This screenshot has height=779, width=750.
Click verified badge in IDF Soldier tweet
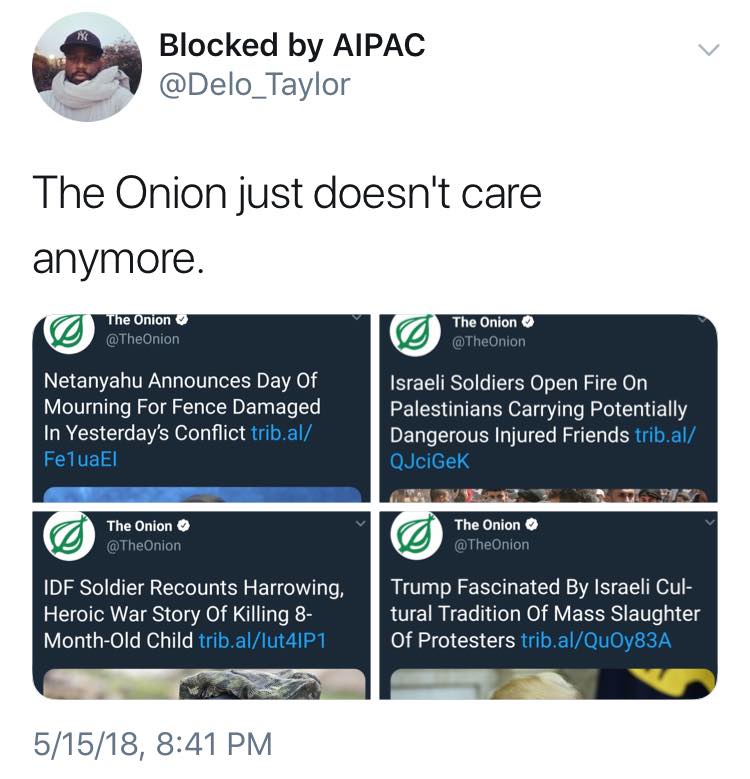click(184, 526)
